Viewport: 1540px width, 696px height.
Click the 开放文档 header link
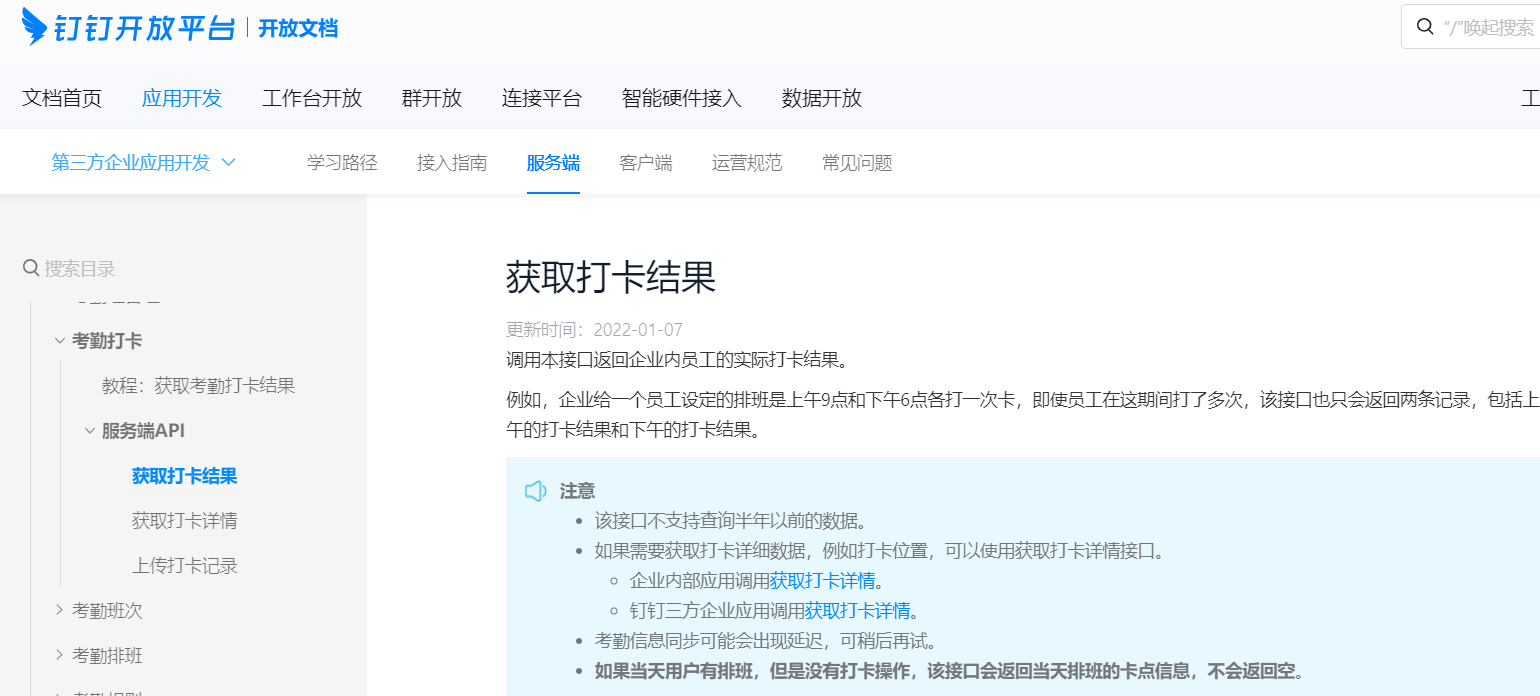[298, 28]
